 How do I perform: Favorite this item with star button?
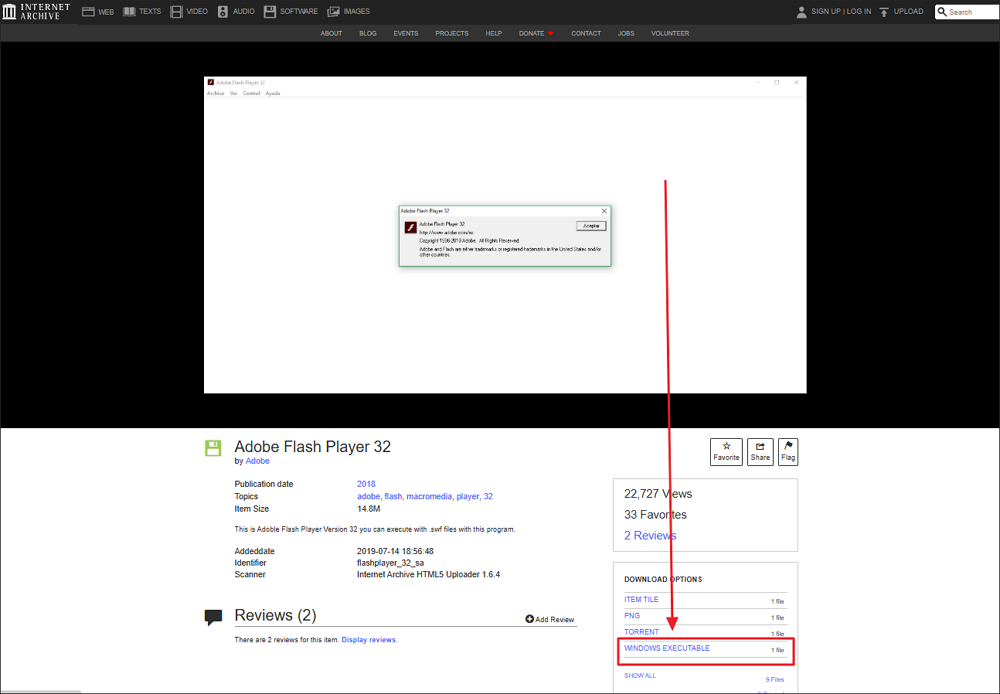pos(726,452)
